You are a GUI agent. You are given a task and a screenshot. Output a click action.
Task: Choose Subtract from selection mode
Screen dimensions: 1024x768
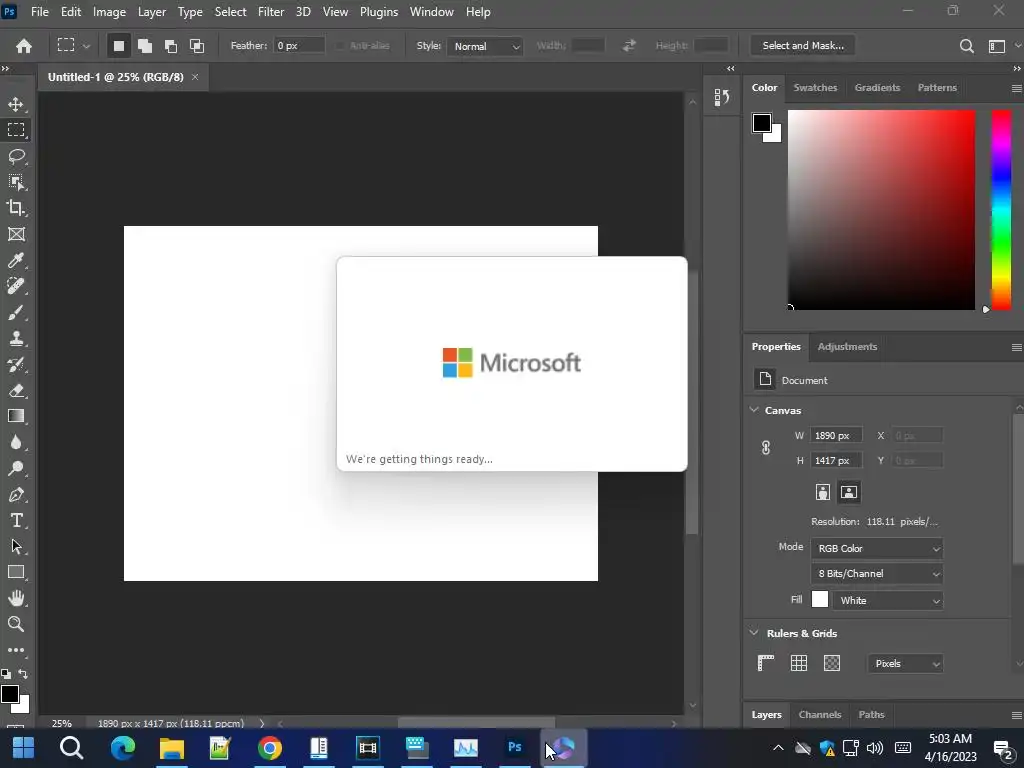coord(170,46)
